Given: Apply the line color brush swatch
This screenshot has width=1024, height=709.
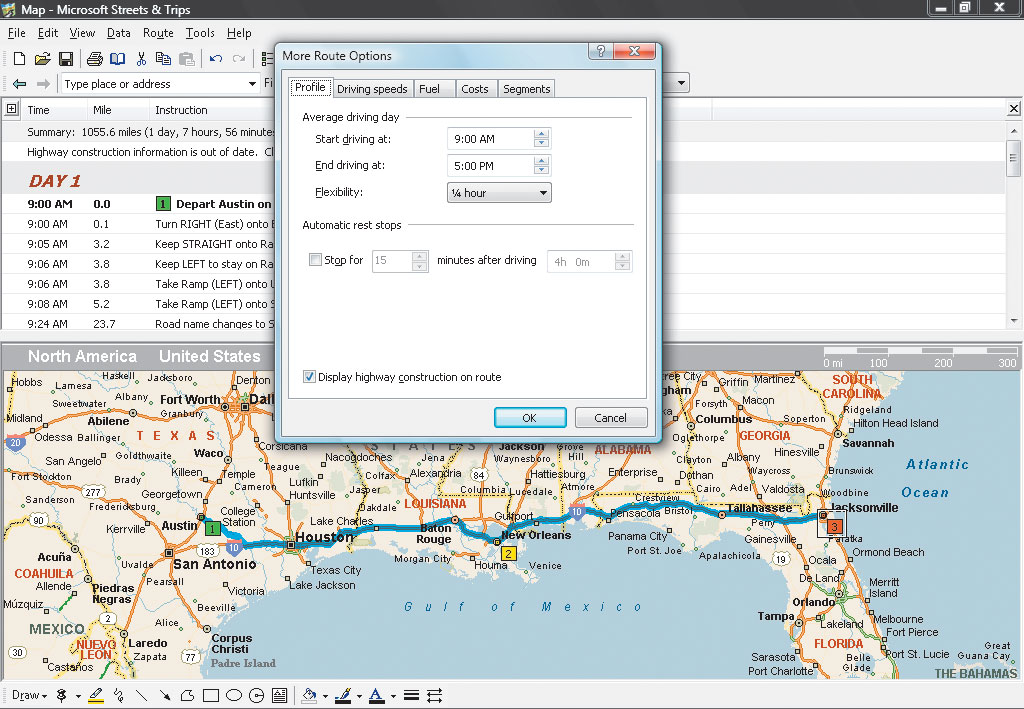Looking at the screenshot, I should click(343, 695).
